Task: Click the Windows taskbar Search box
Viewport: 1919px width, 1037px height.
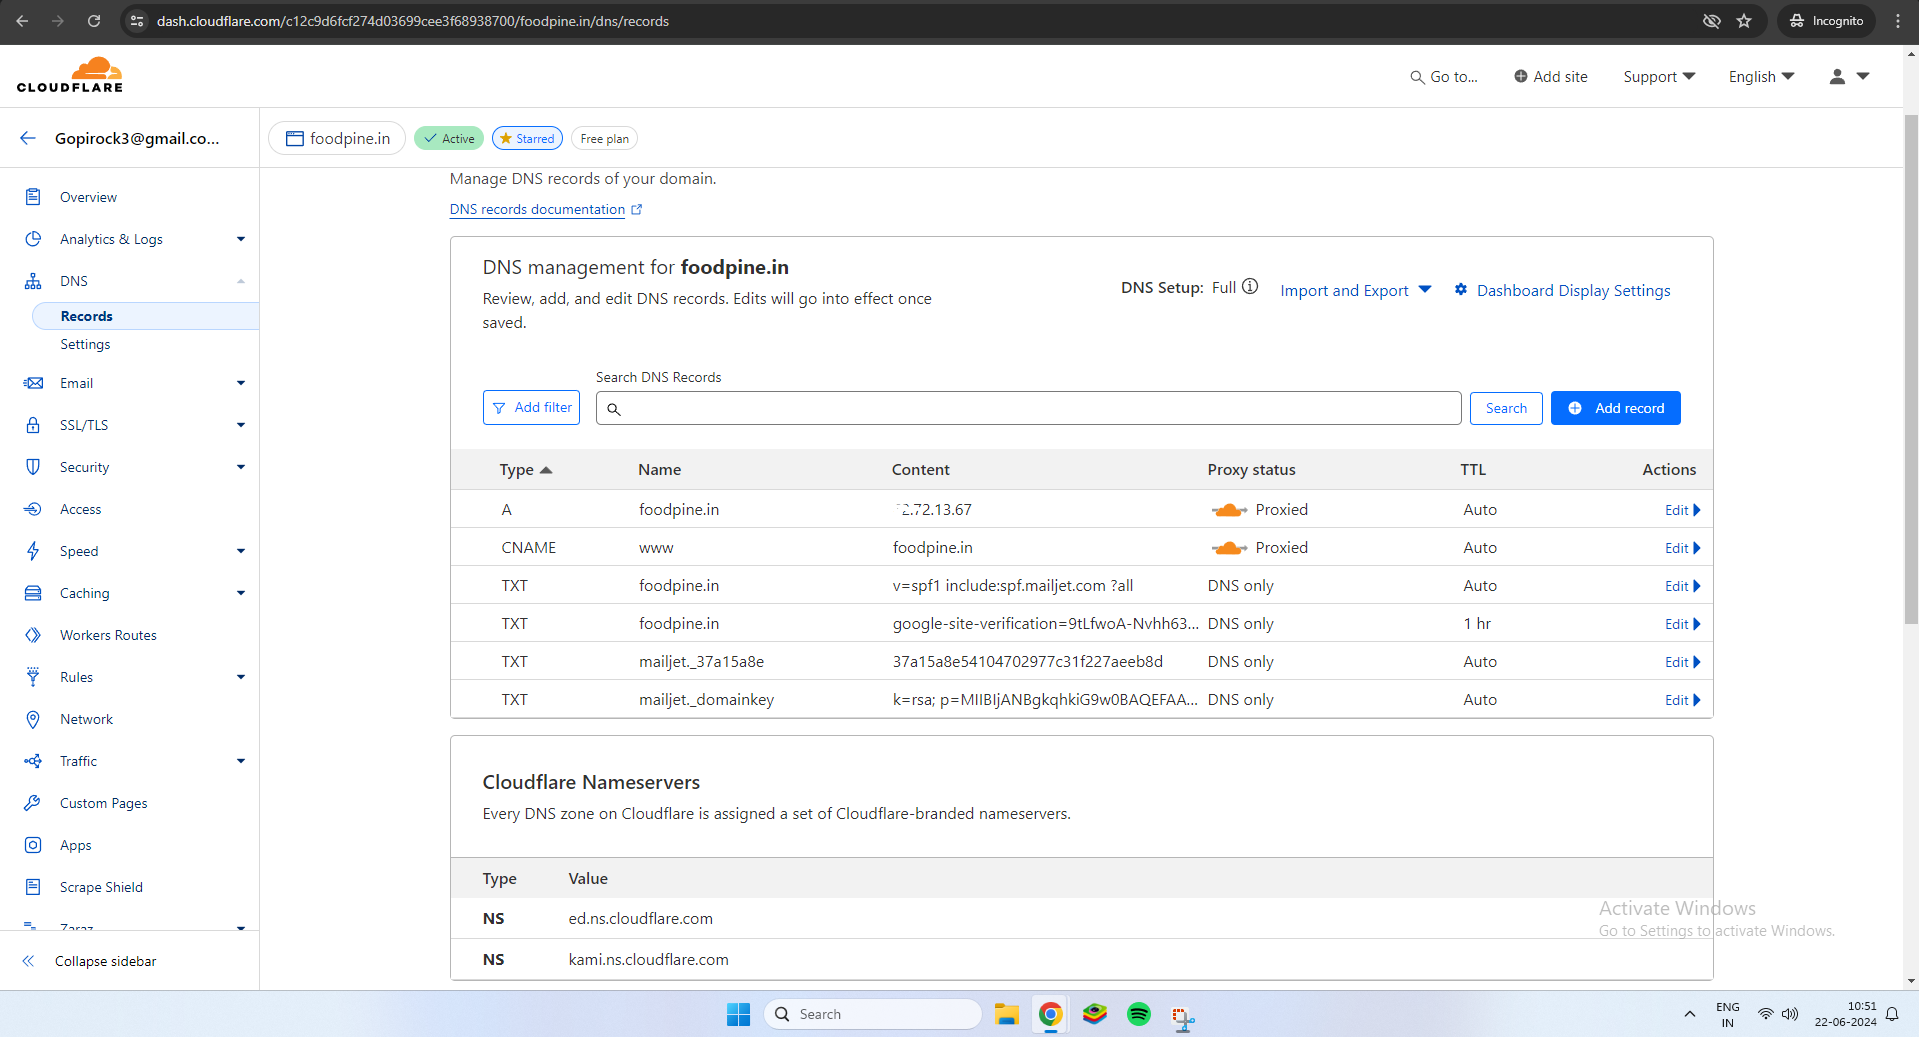Action: (x=872, y=1014)
